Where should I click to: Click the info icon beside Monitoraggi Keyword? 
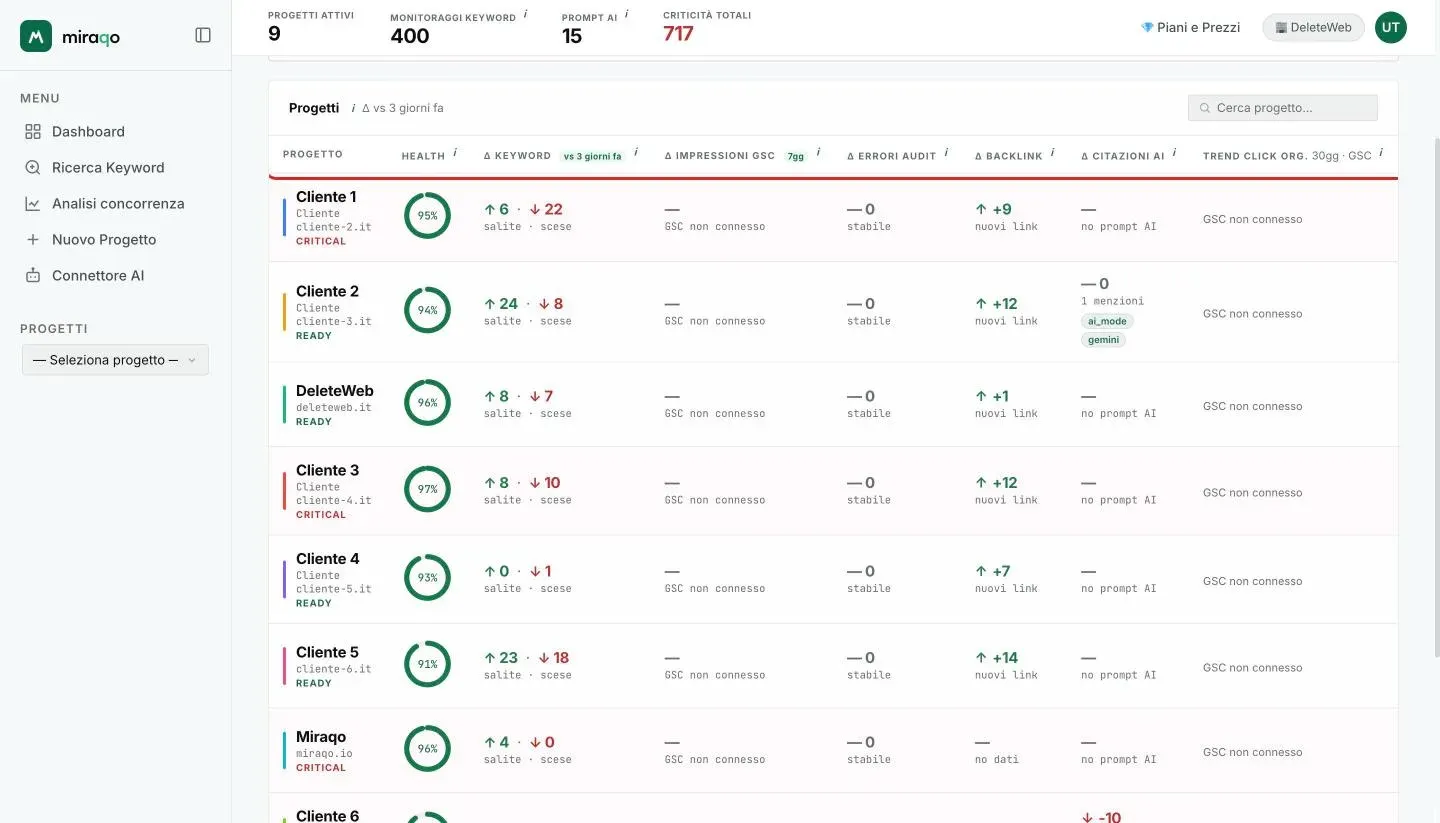pyautogui.click(x=526, y=15)
